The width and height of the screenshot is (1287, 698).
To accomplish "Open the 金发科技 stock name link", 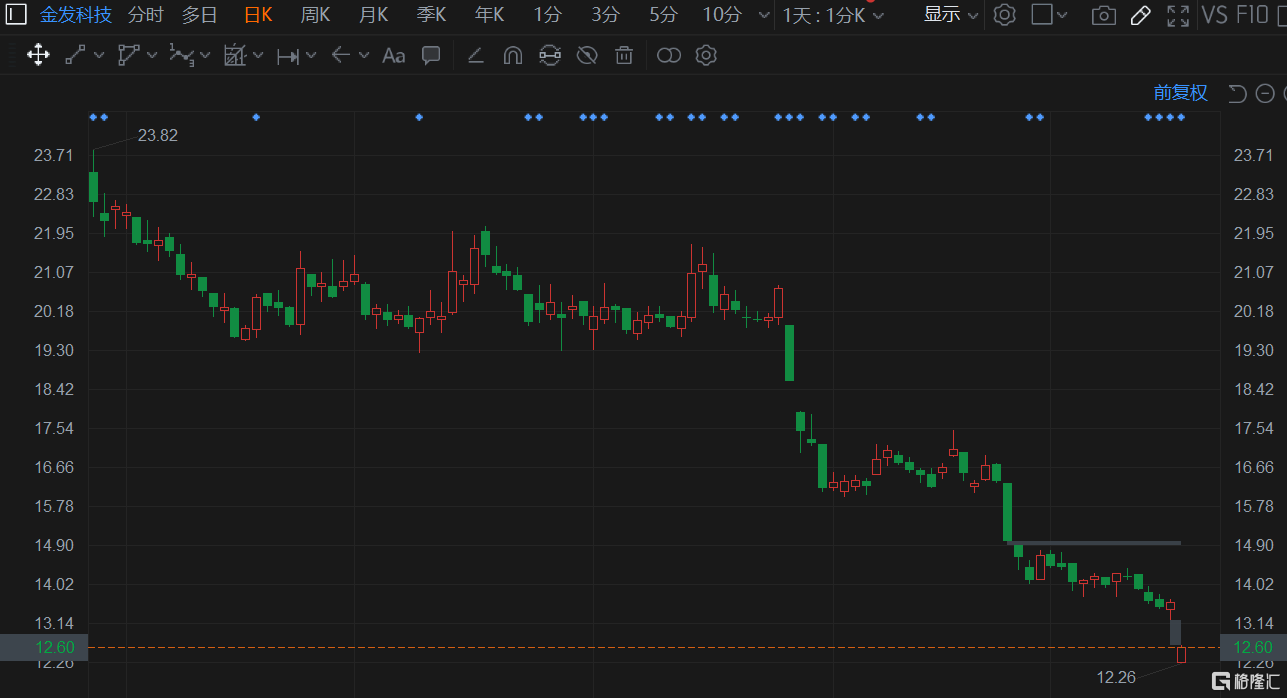I will [75, 15].
